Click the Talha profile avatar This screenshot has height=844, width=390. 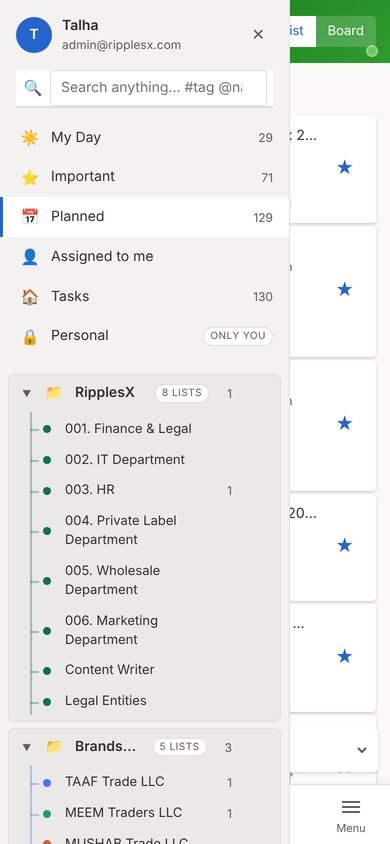[x=34, y=34]
